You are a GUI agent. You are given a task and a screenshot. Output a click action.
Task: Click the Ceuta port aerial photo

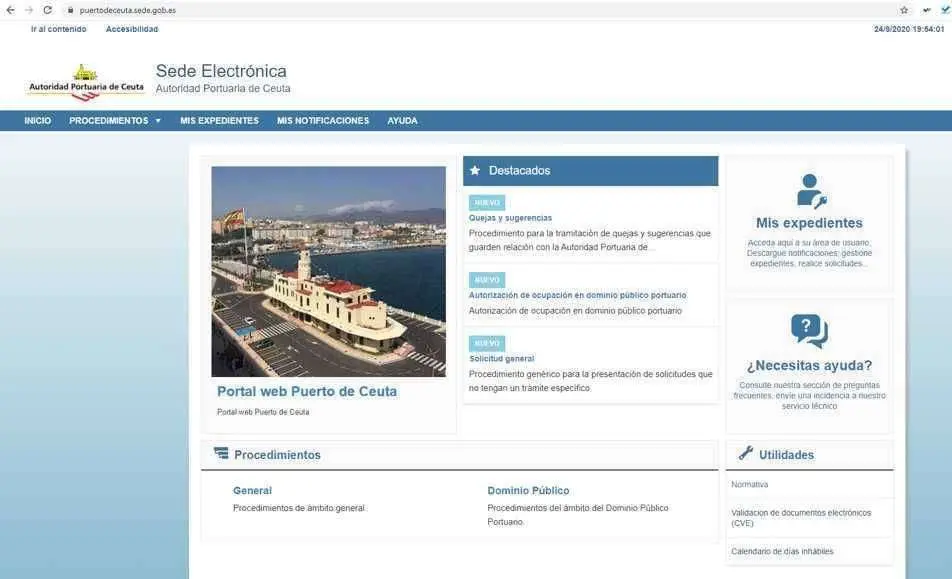[328, 271]
